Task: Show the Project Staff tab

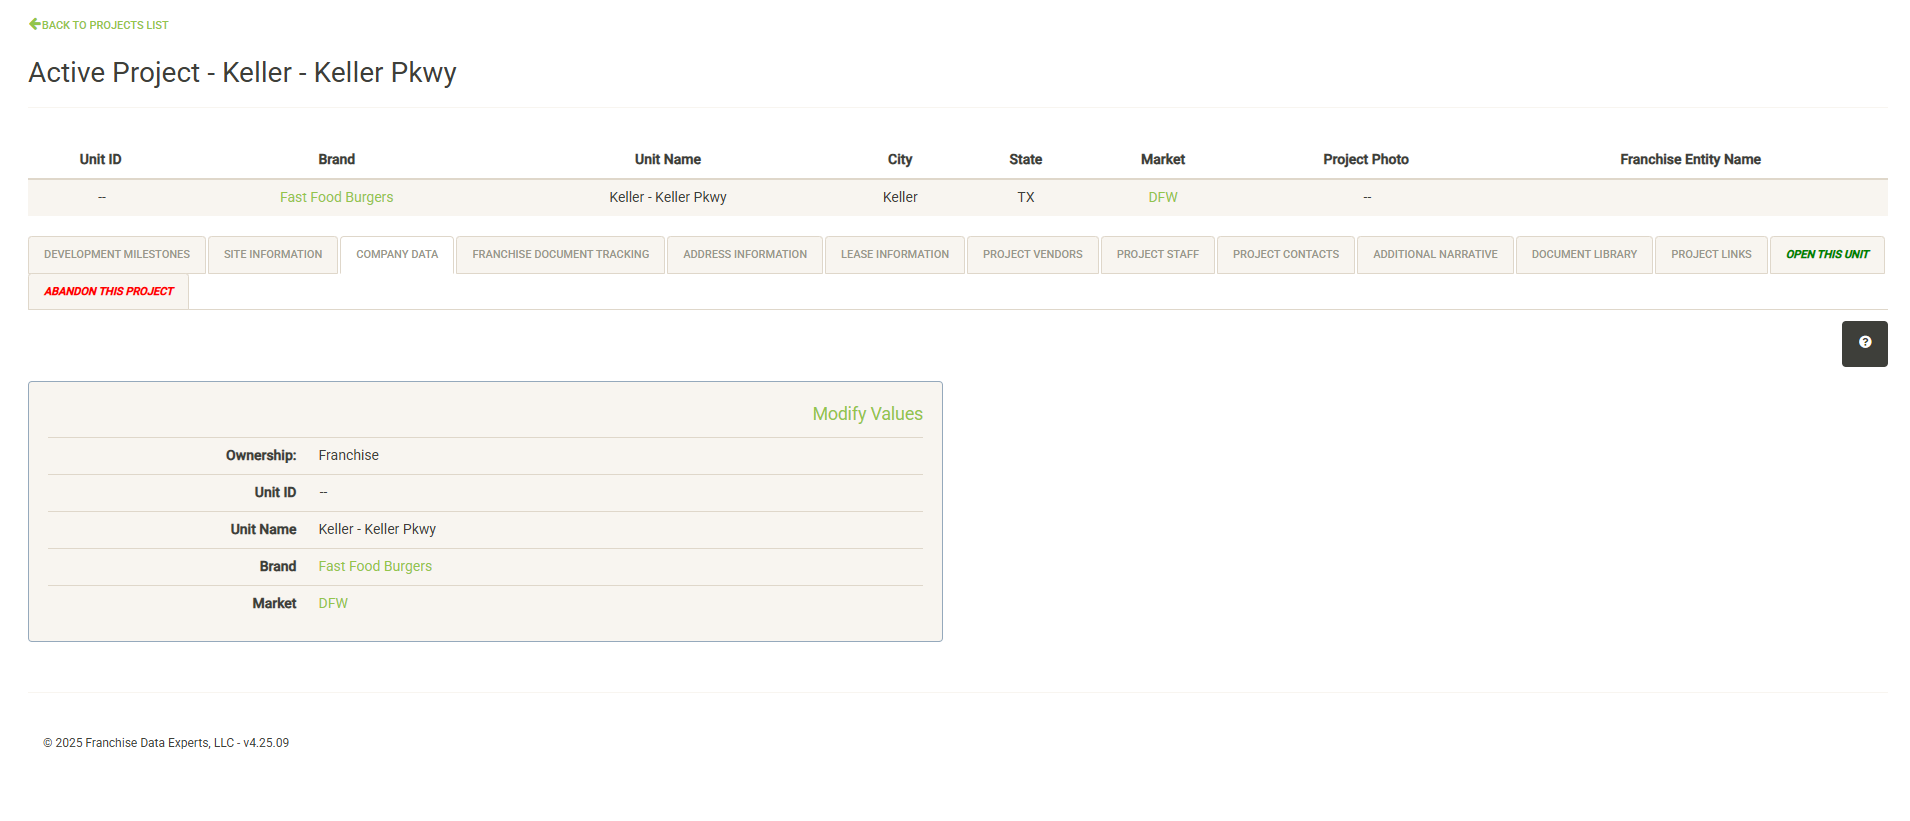Action: pyautogui.click(x=1157, y=255)
